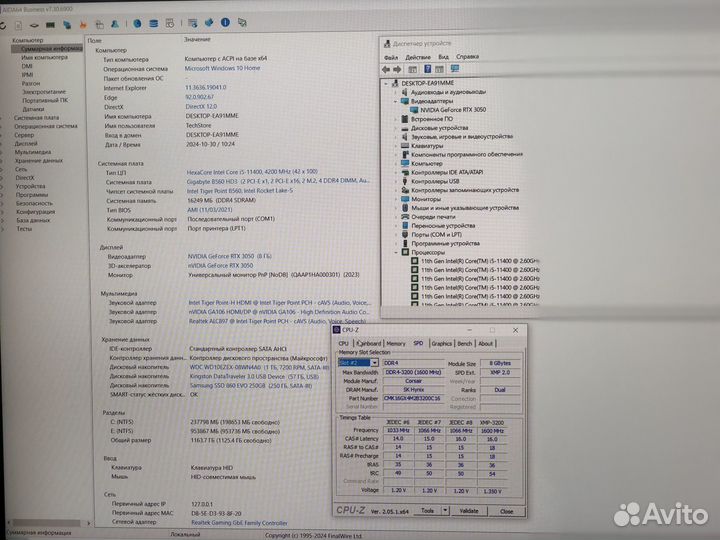The image size is (720, 540).
Task: Click the blue arrow update icon in AIDA64 toolbar
Action: coord(209,22)
